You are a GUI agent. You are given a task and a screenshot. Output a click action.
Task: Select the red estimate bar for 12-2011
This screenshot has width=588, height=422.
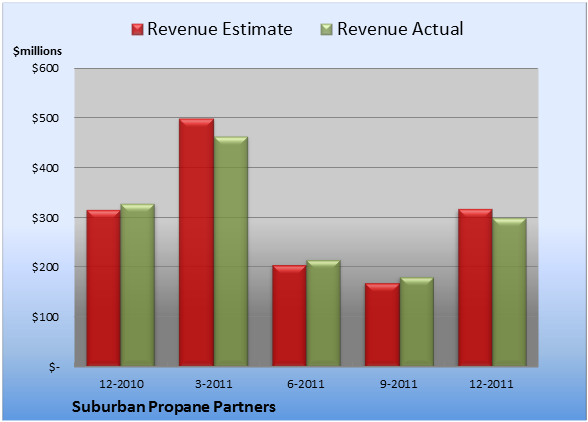(x=475, y=287)
